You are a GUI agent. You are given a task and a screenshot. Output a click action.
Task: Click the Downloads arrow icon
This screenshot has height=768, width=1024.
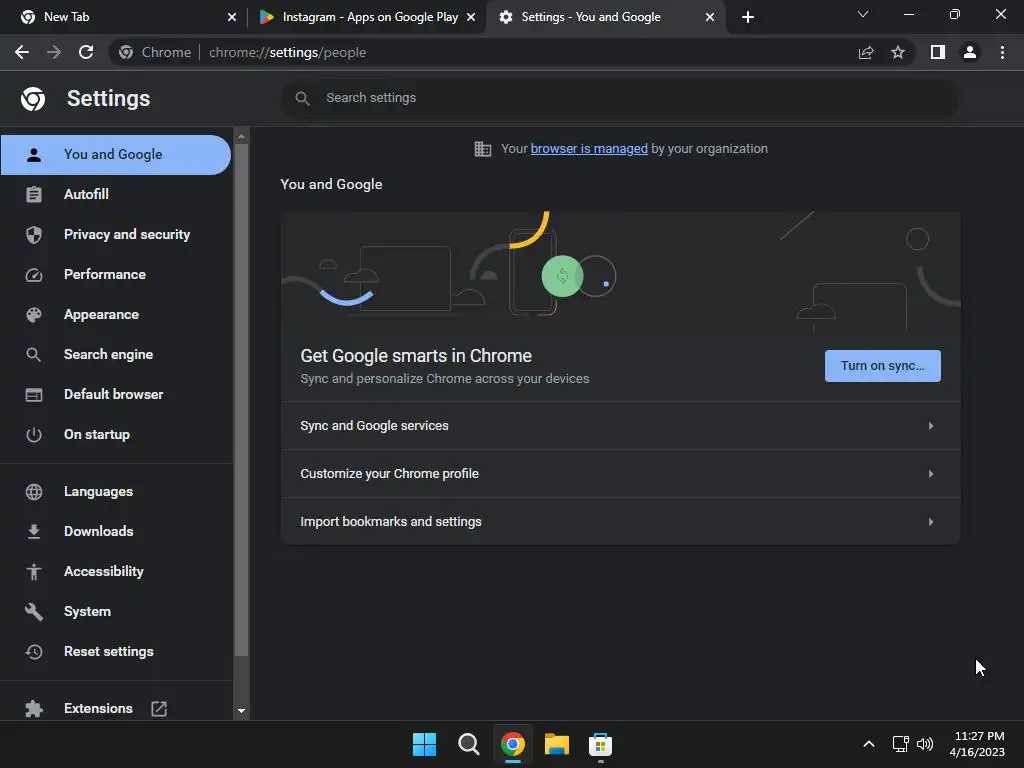(33, 532)
